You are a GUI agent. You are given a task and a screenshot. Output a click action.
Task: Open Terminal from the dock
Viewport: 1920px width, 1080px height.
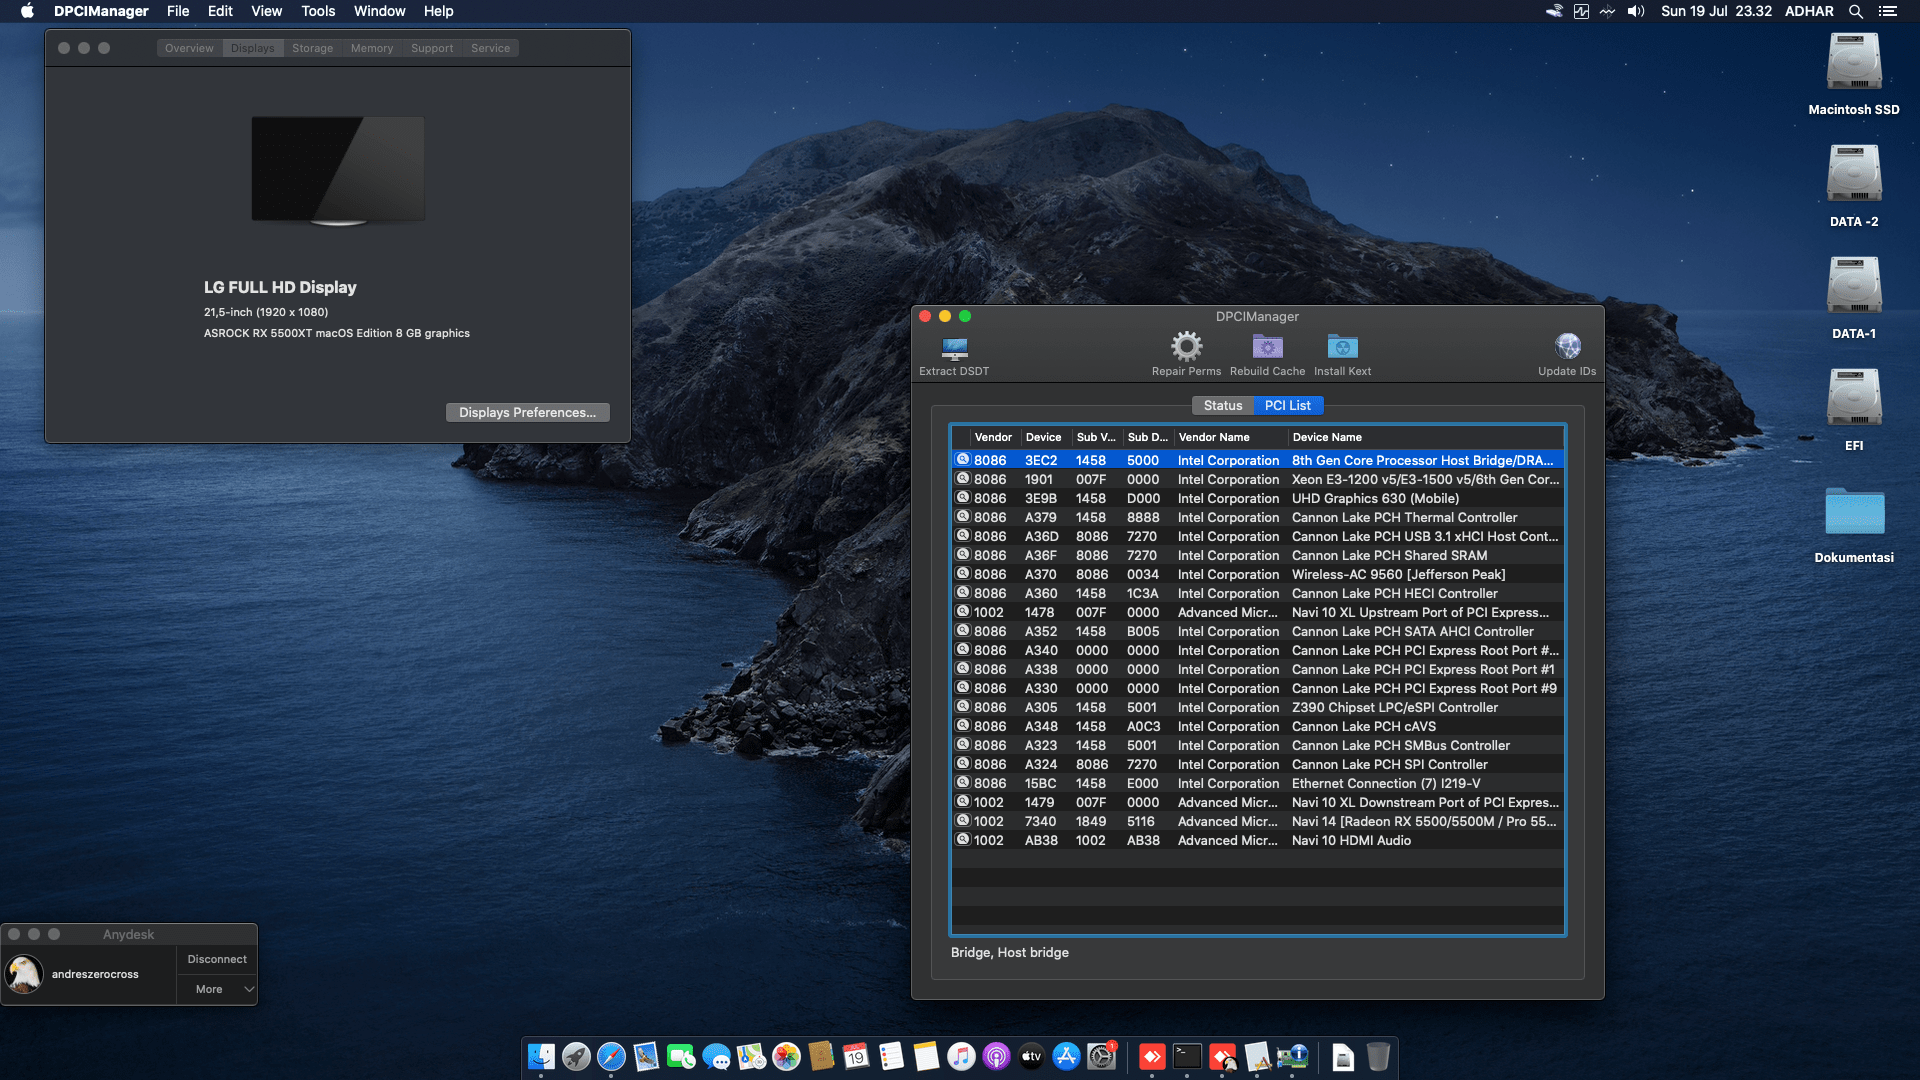click(1187, 1056)
